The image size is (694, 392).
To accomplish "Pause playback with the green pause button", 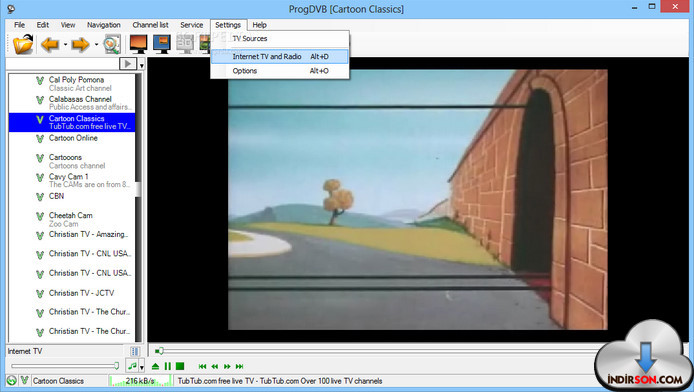I will pyautogui.click(x=168, y=366).
